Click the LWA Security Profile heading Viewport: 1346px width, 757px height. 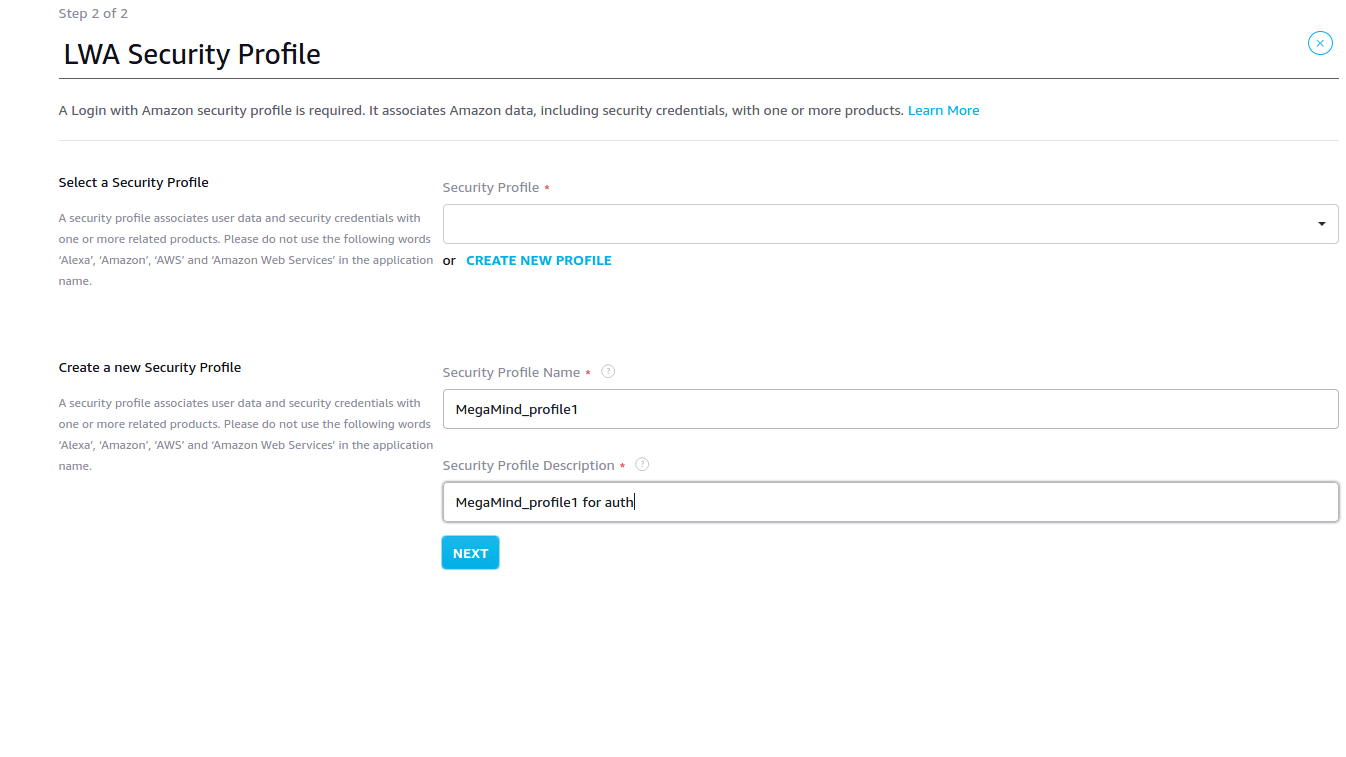[x=191, y=54]
